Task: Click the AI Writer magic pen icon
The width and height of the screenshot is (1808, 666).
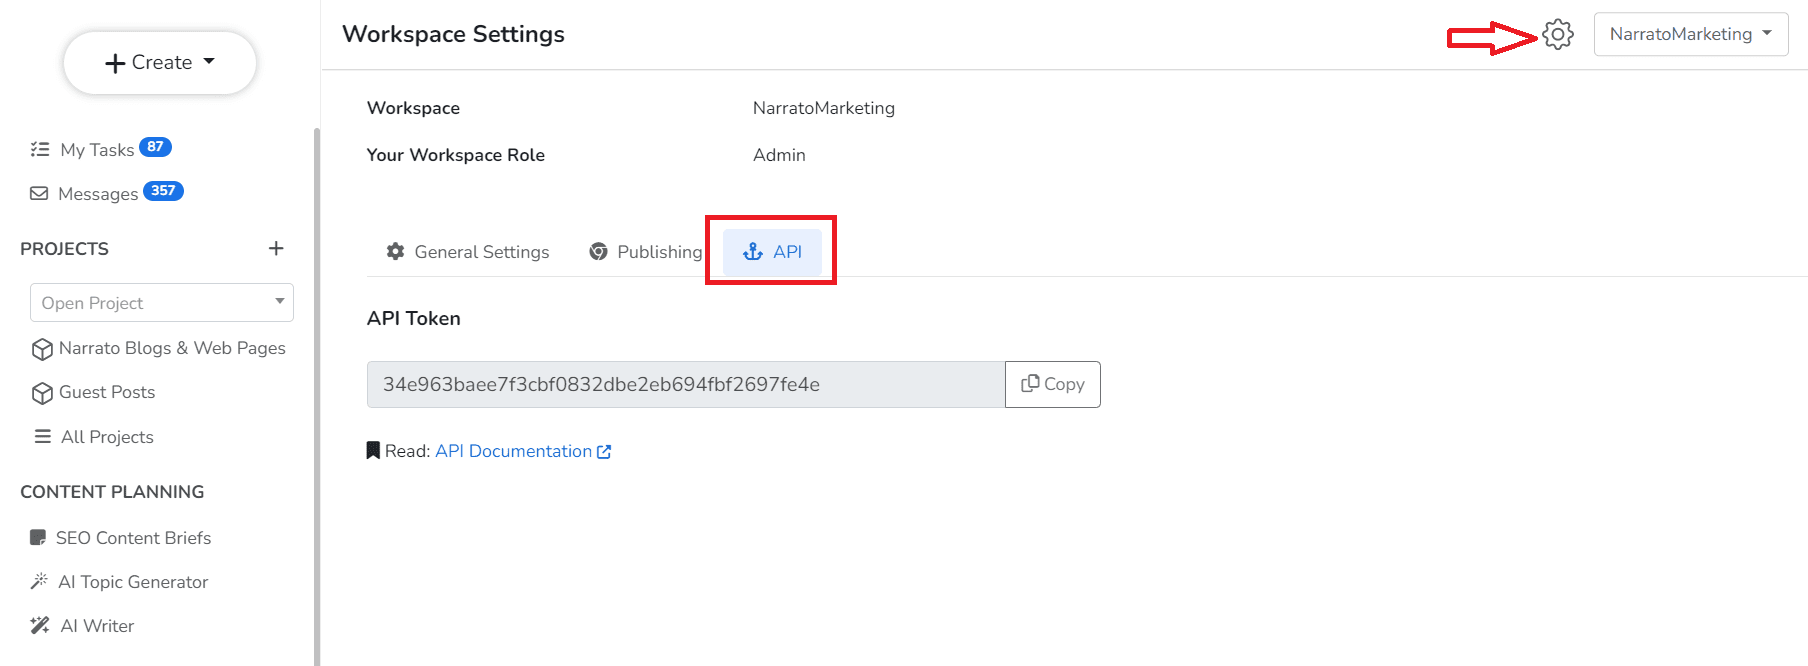Action: pyautogui.click(x=40, y=625)
